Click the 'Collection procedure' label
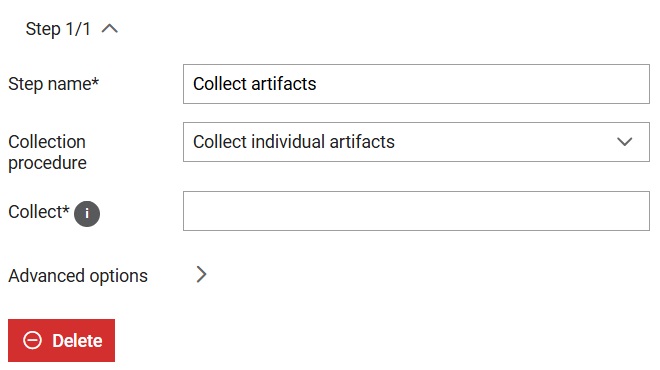The height and width of the screenshot is (370, 660). click(x=47, y=152)
